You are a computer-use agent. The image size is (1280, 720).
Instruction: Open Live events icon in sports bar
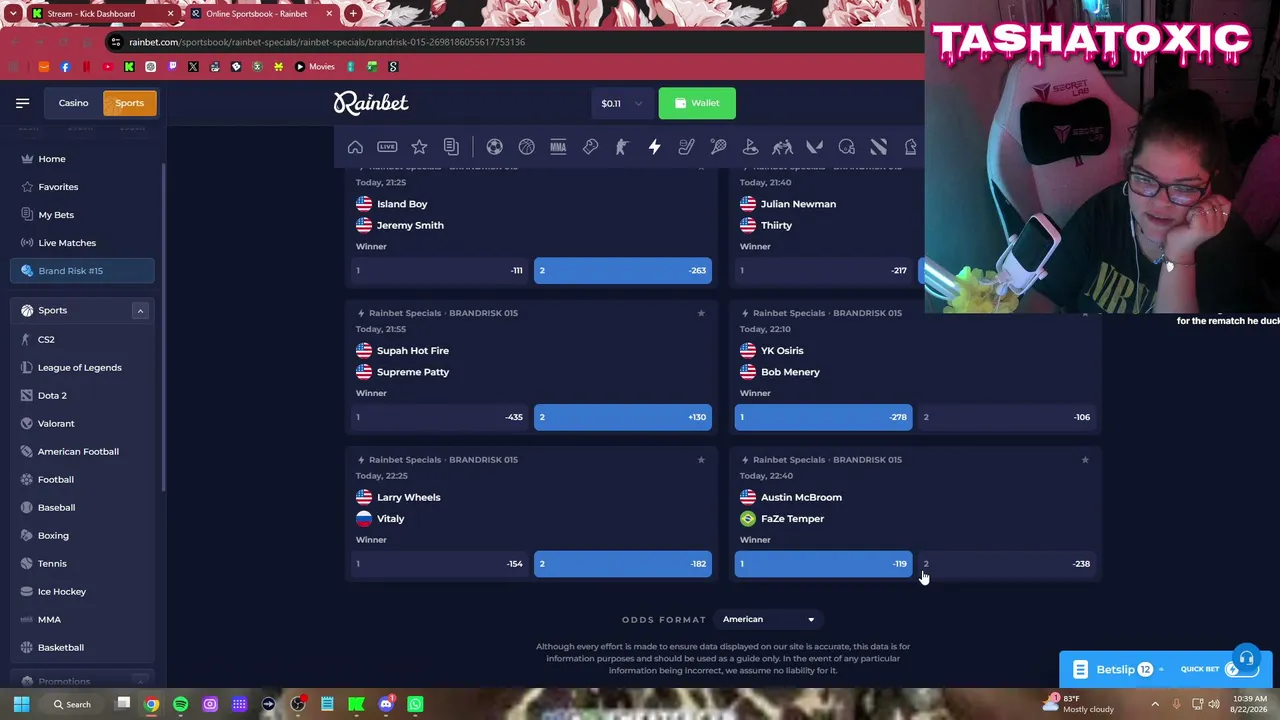(387, 147)
